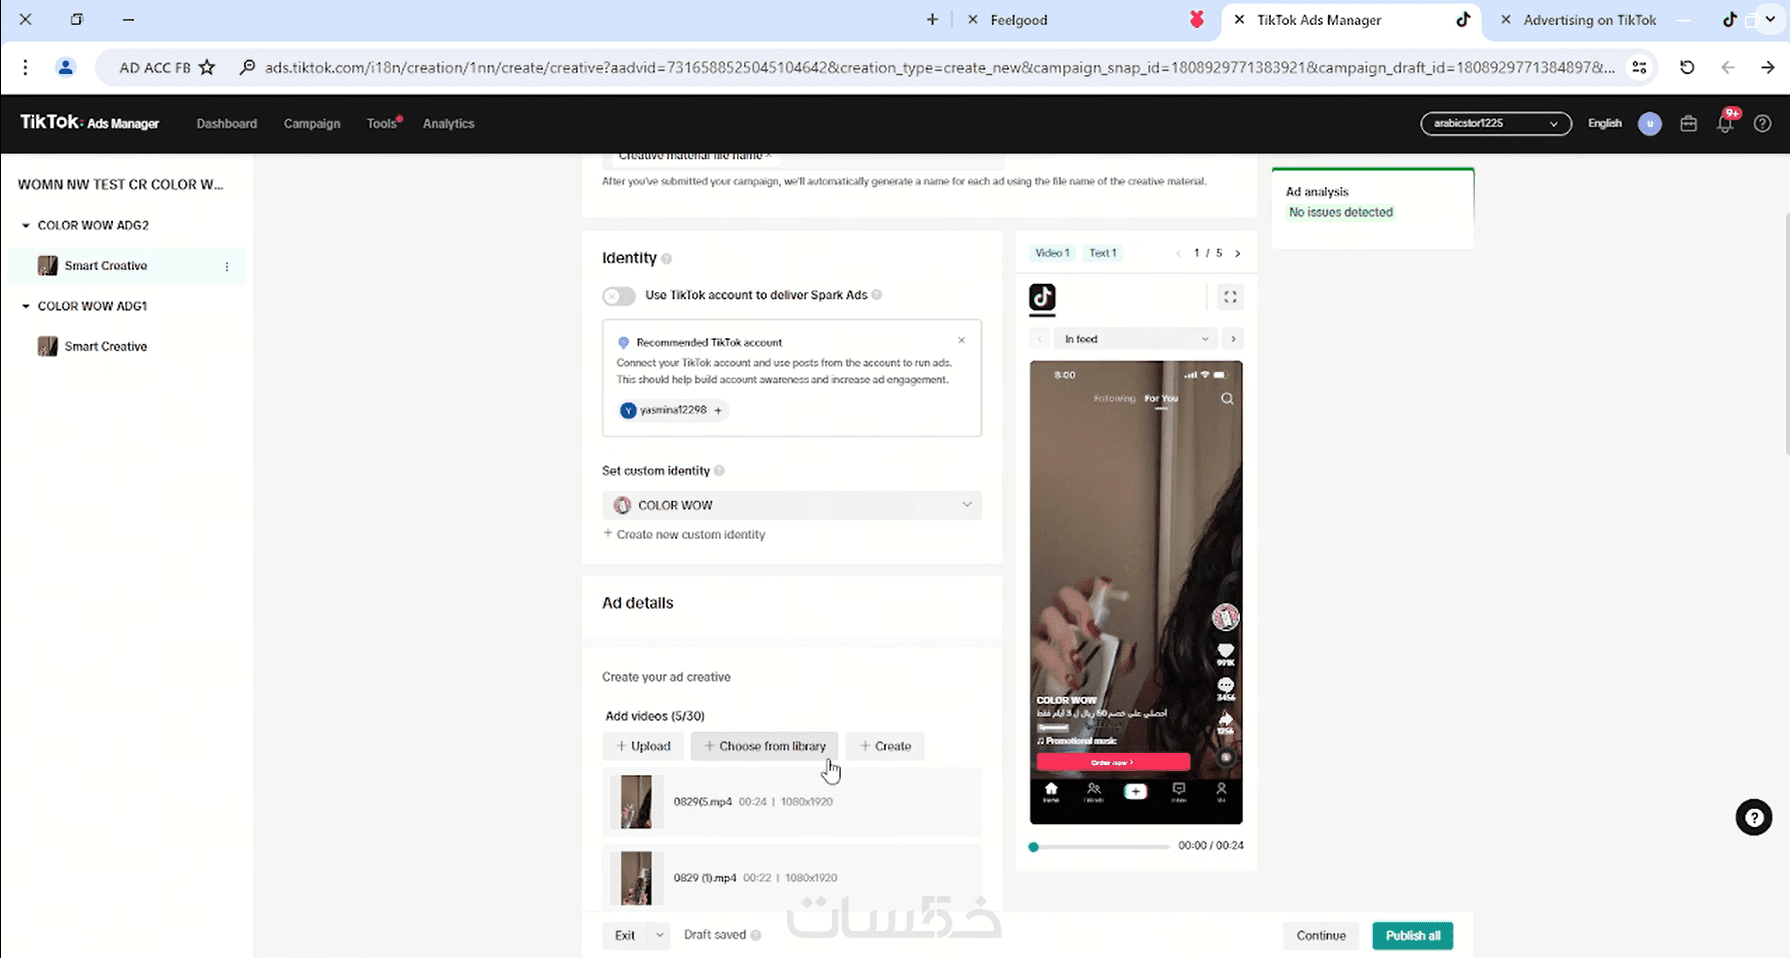Go to previous placement beside In feed
This screenshot has height=958, width=1790.
click(1040, 339)
